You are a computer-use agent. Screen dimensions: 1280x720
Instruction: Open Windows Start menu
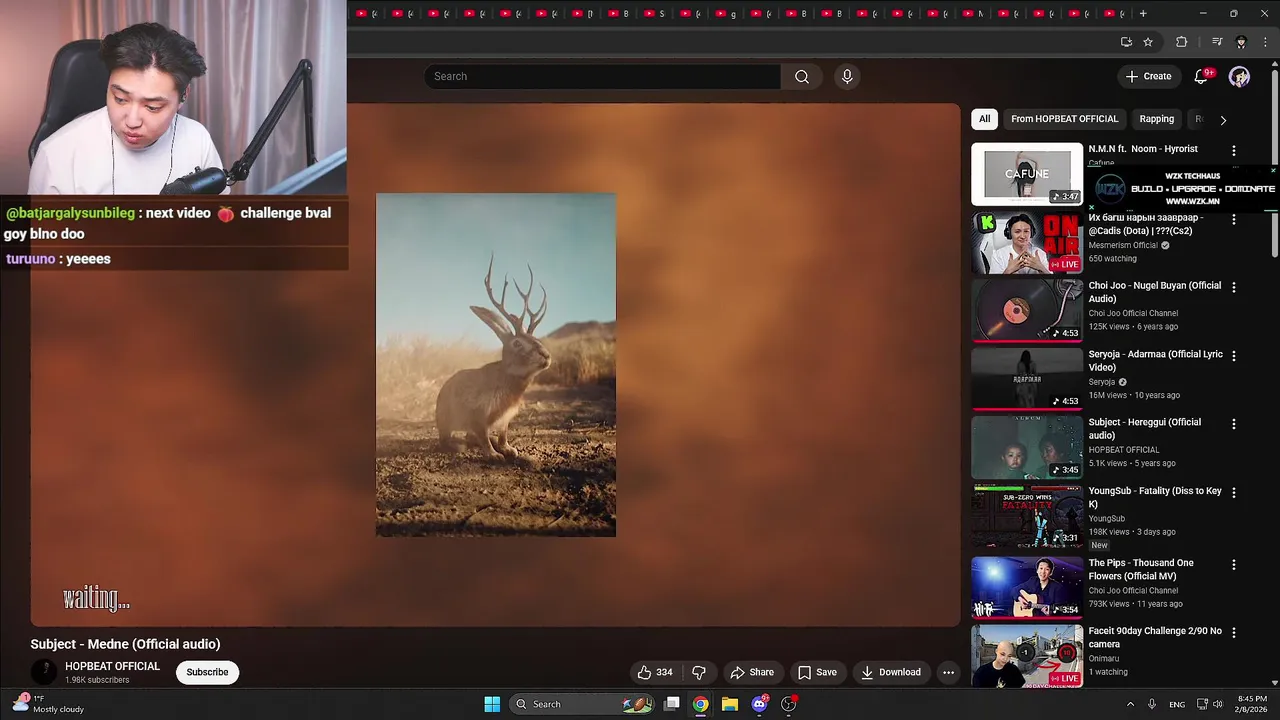pos(492,704)
